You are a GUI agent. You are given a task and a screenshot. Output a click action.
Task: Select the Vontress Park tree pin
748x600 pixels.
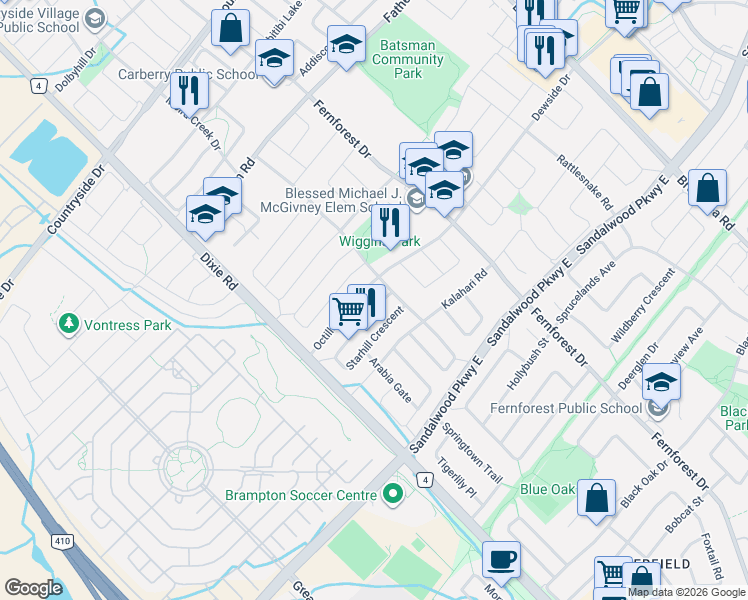pos(69,324)
